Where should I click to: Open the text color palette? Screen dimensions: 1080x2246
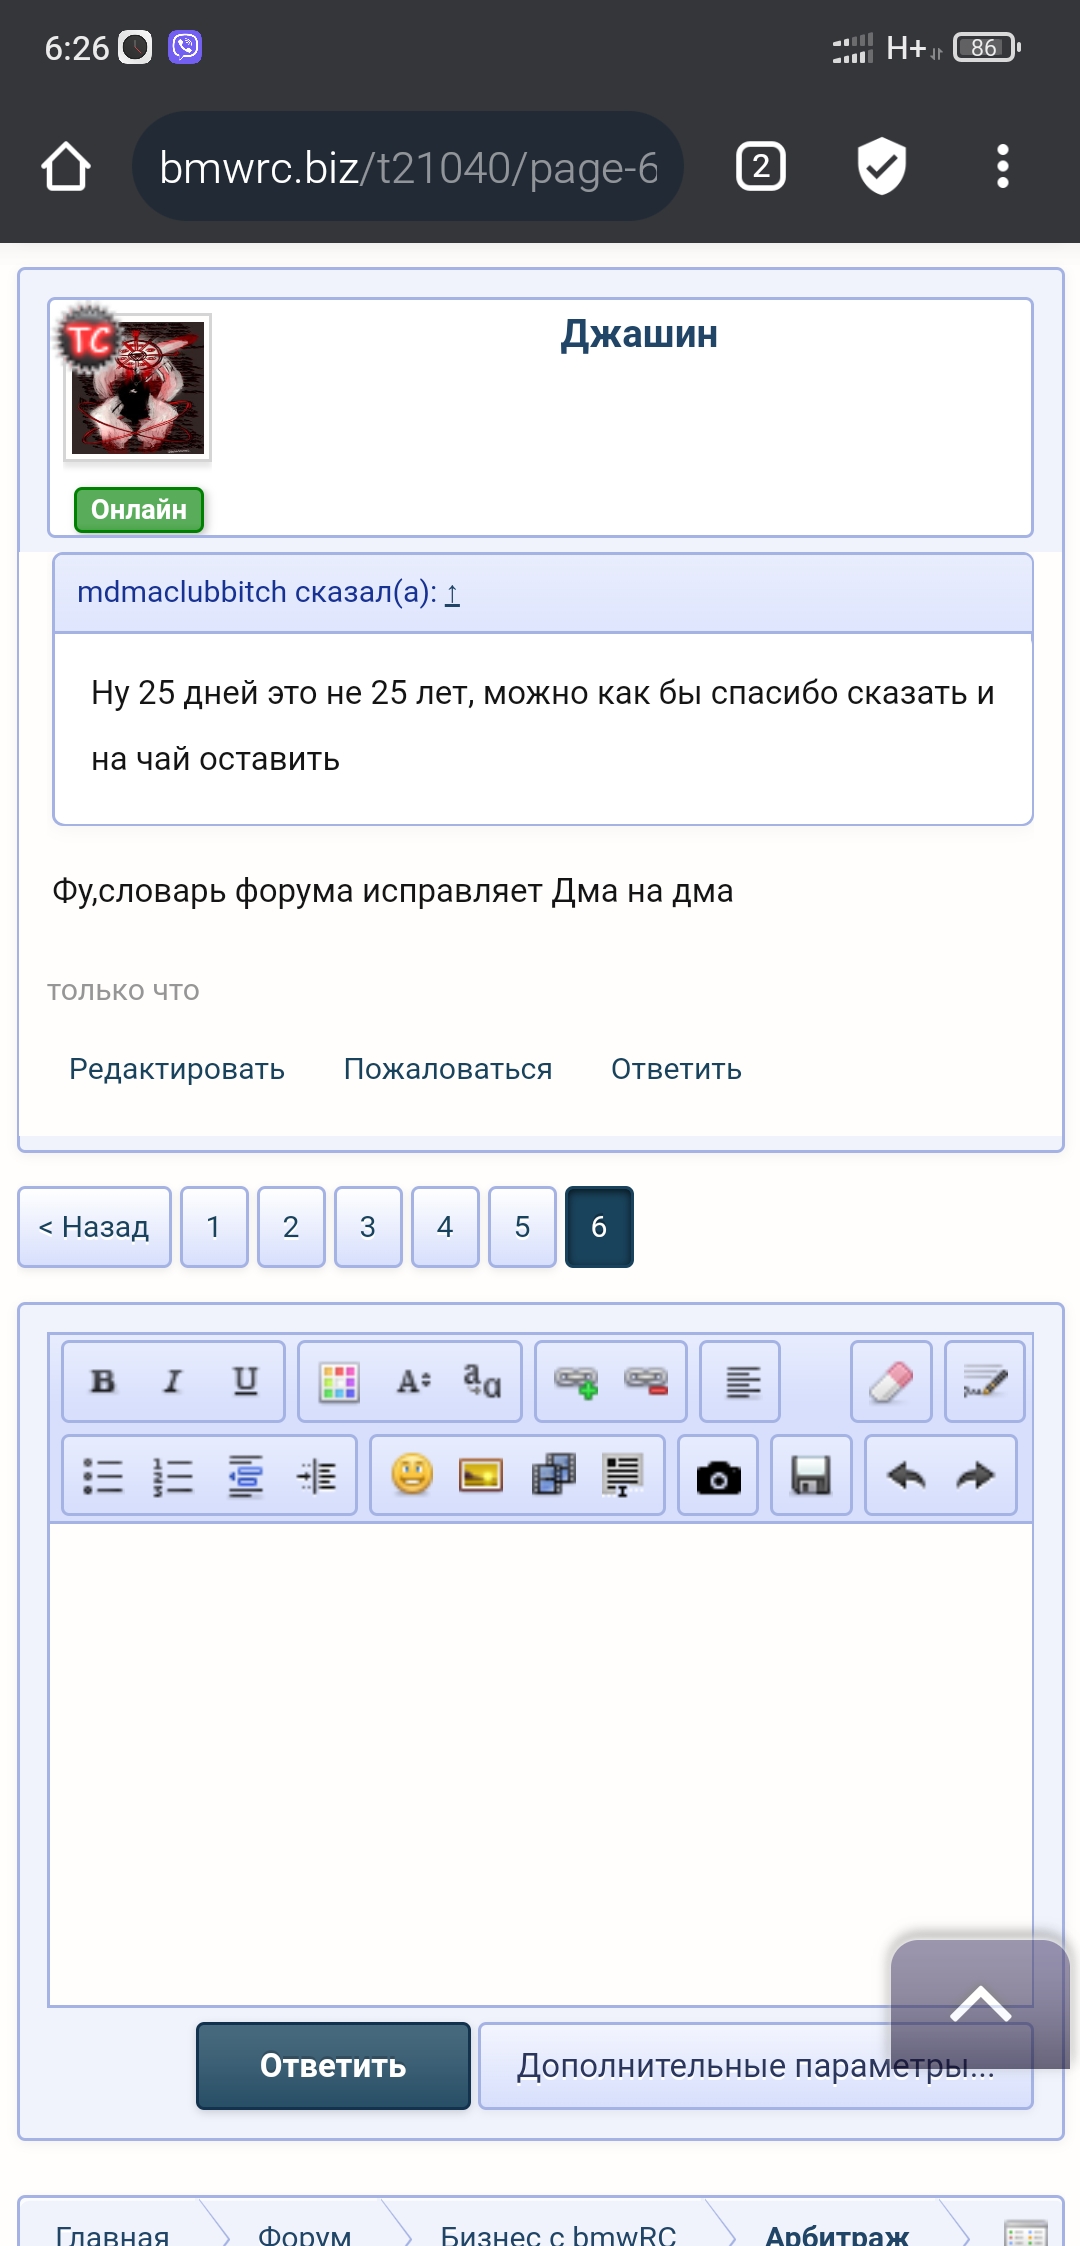point(339,1382)
